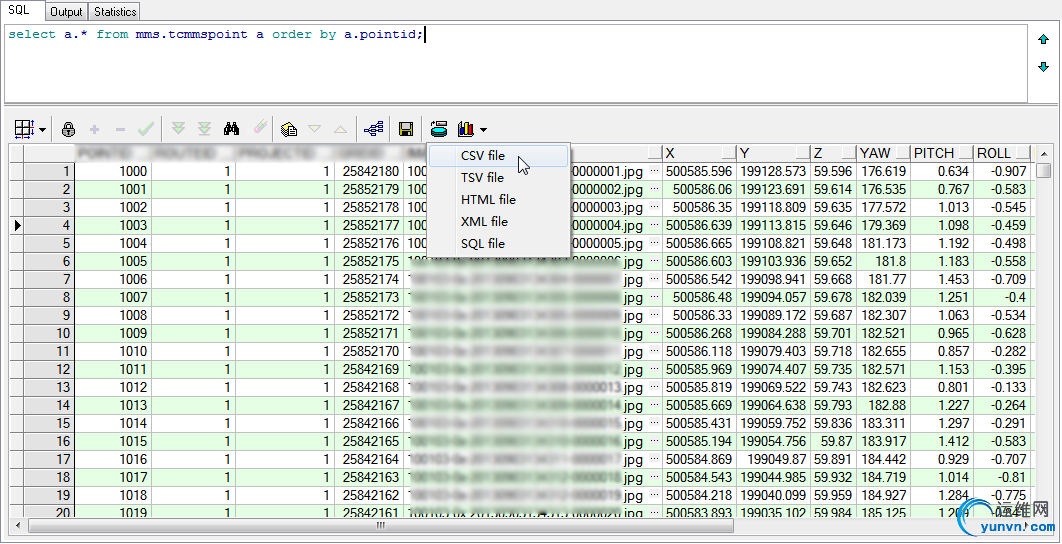Click the lock/edit data padlock icon
Viewport: 1062px width, 544px height.
[68, 129]
